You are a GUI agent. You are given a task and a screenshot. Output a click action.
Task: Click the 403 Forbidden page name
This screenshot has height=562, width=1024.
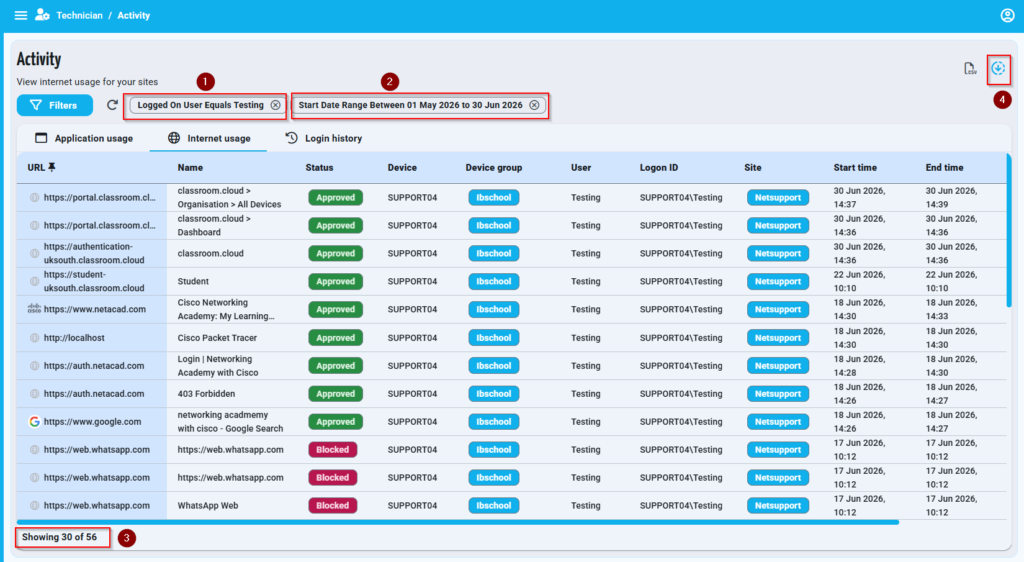pyautogui.click(x=206, y=394)
